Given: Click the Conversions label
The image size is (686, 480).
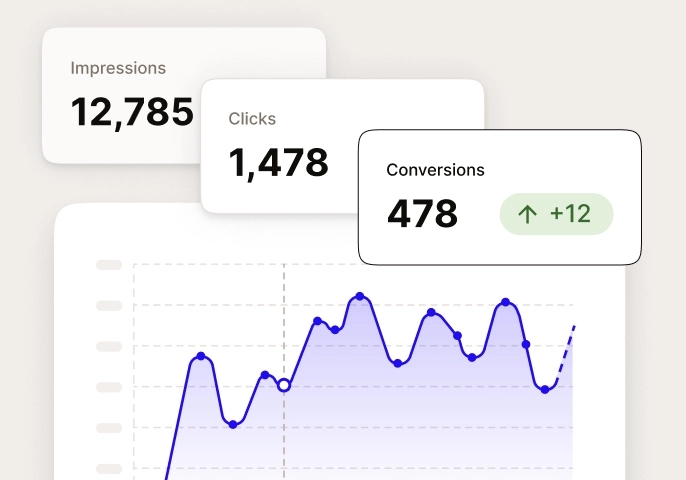Looking at the screenshot, I should point(435,170).
